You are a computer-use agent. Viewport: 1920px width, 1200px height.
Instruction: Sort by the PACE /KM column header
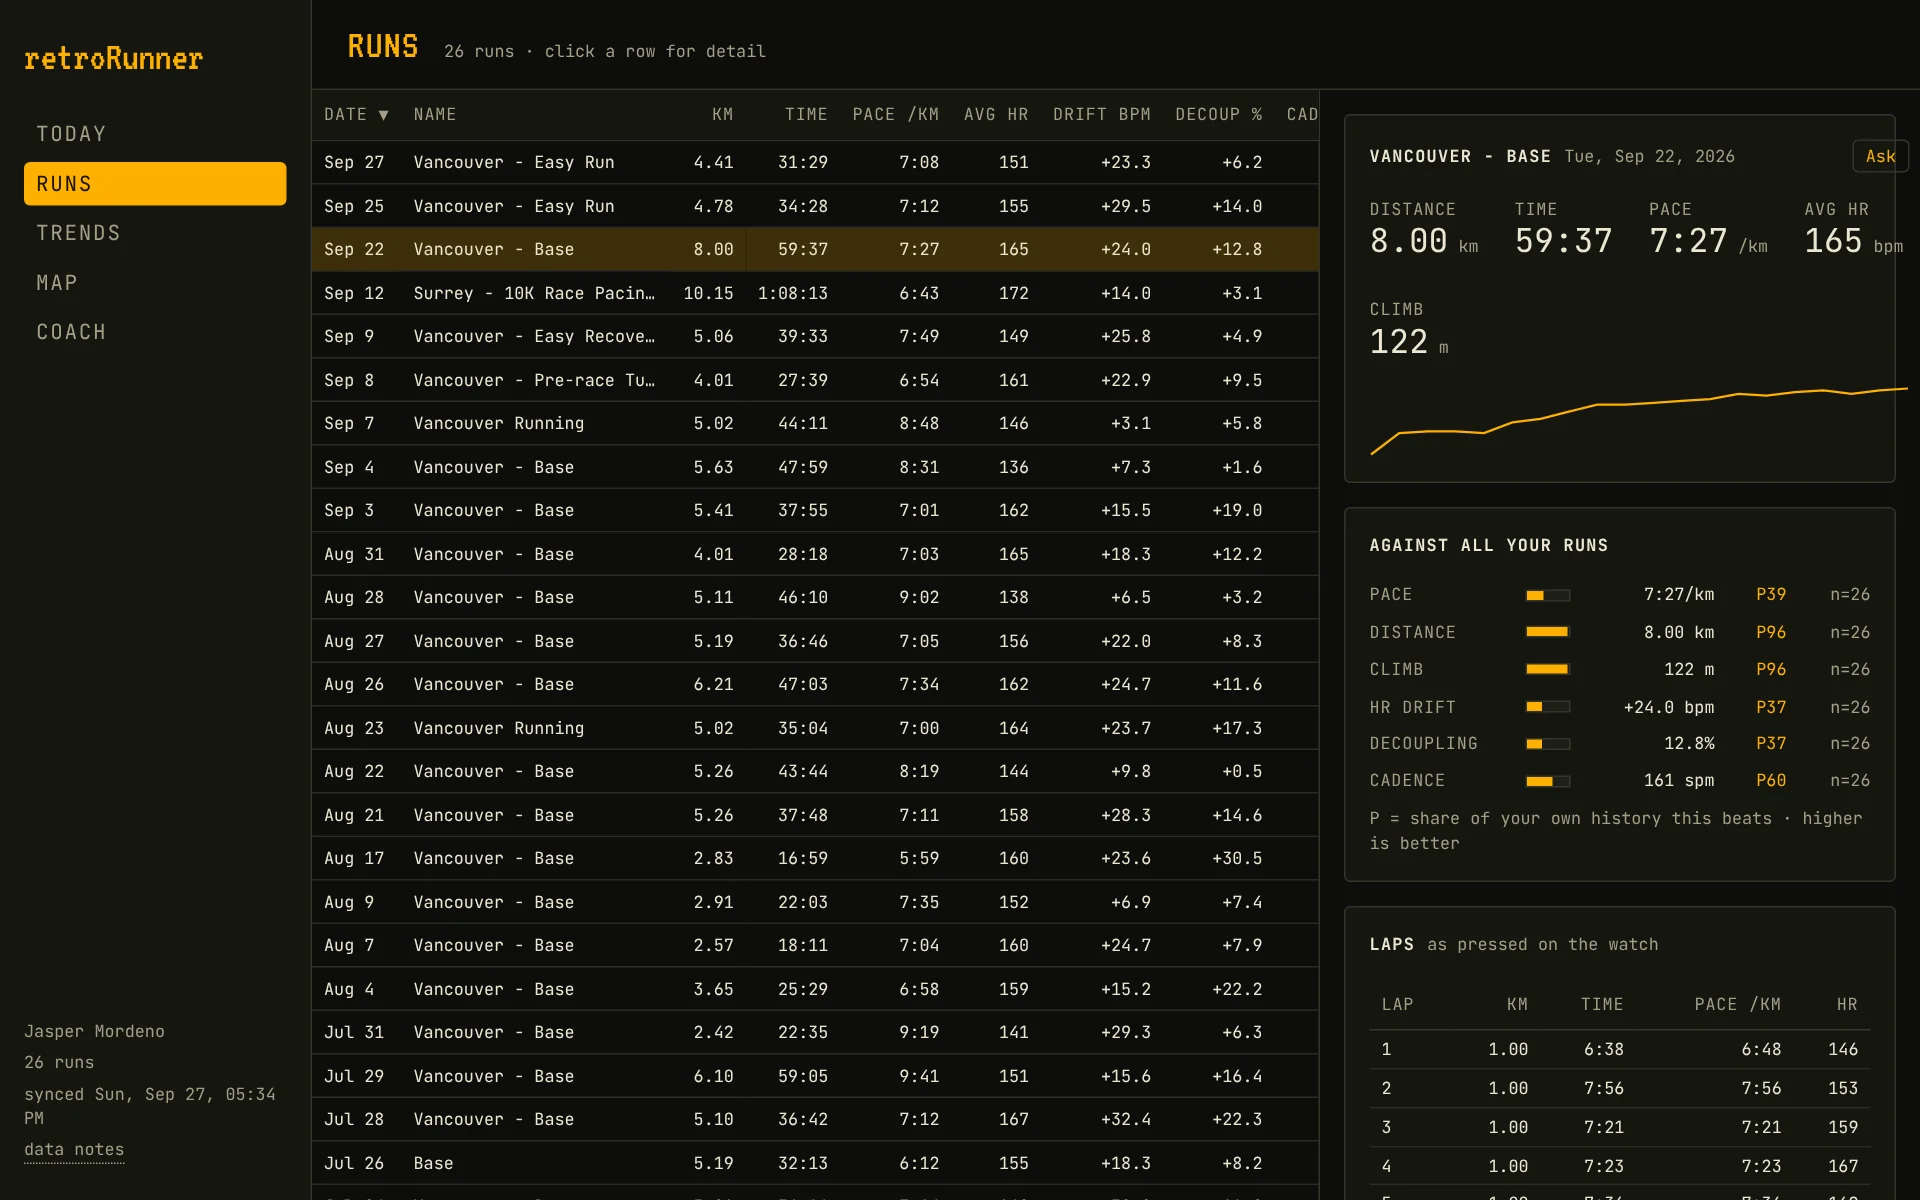[x=895, y=115]
